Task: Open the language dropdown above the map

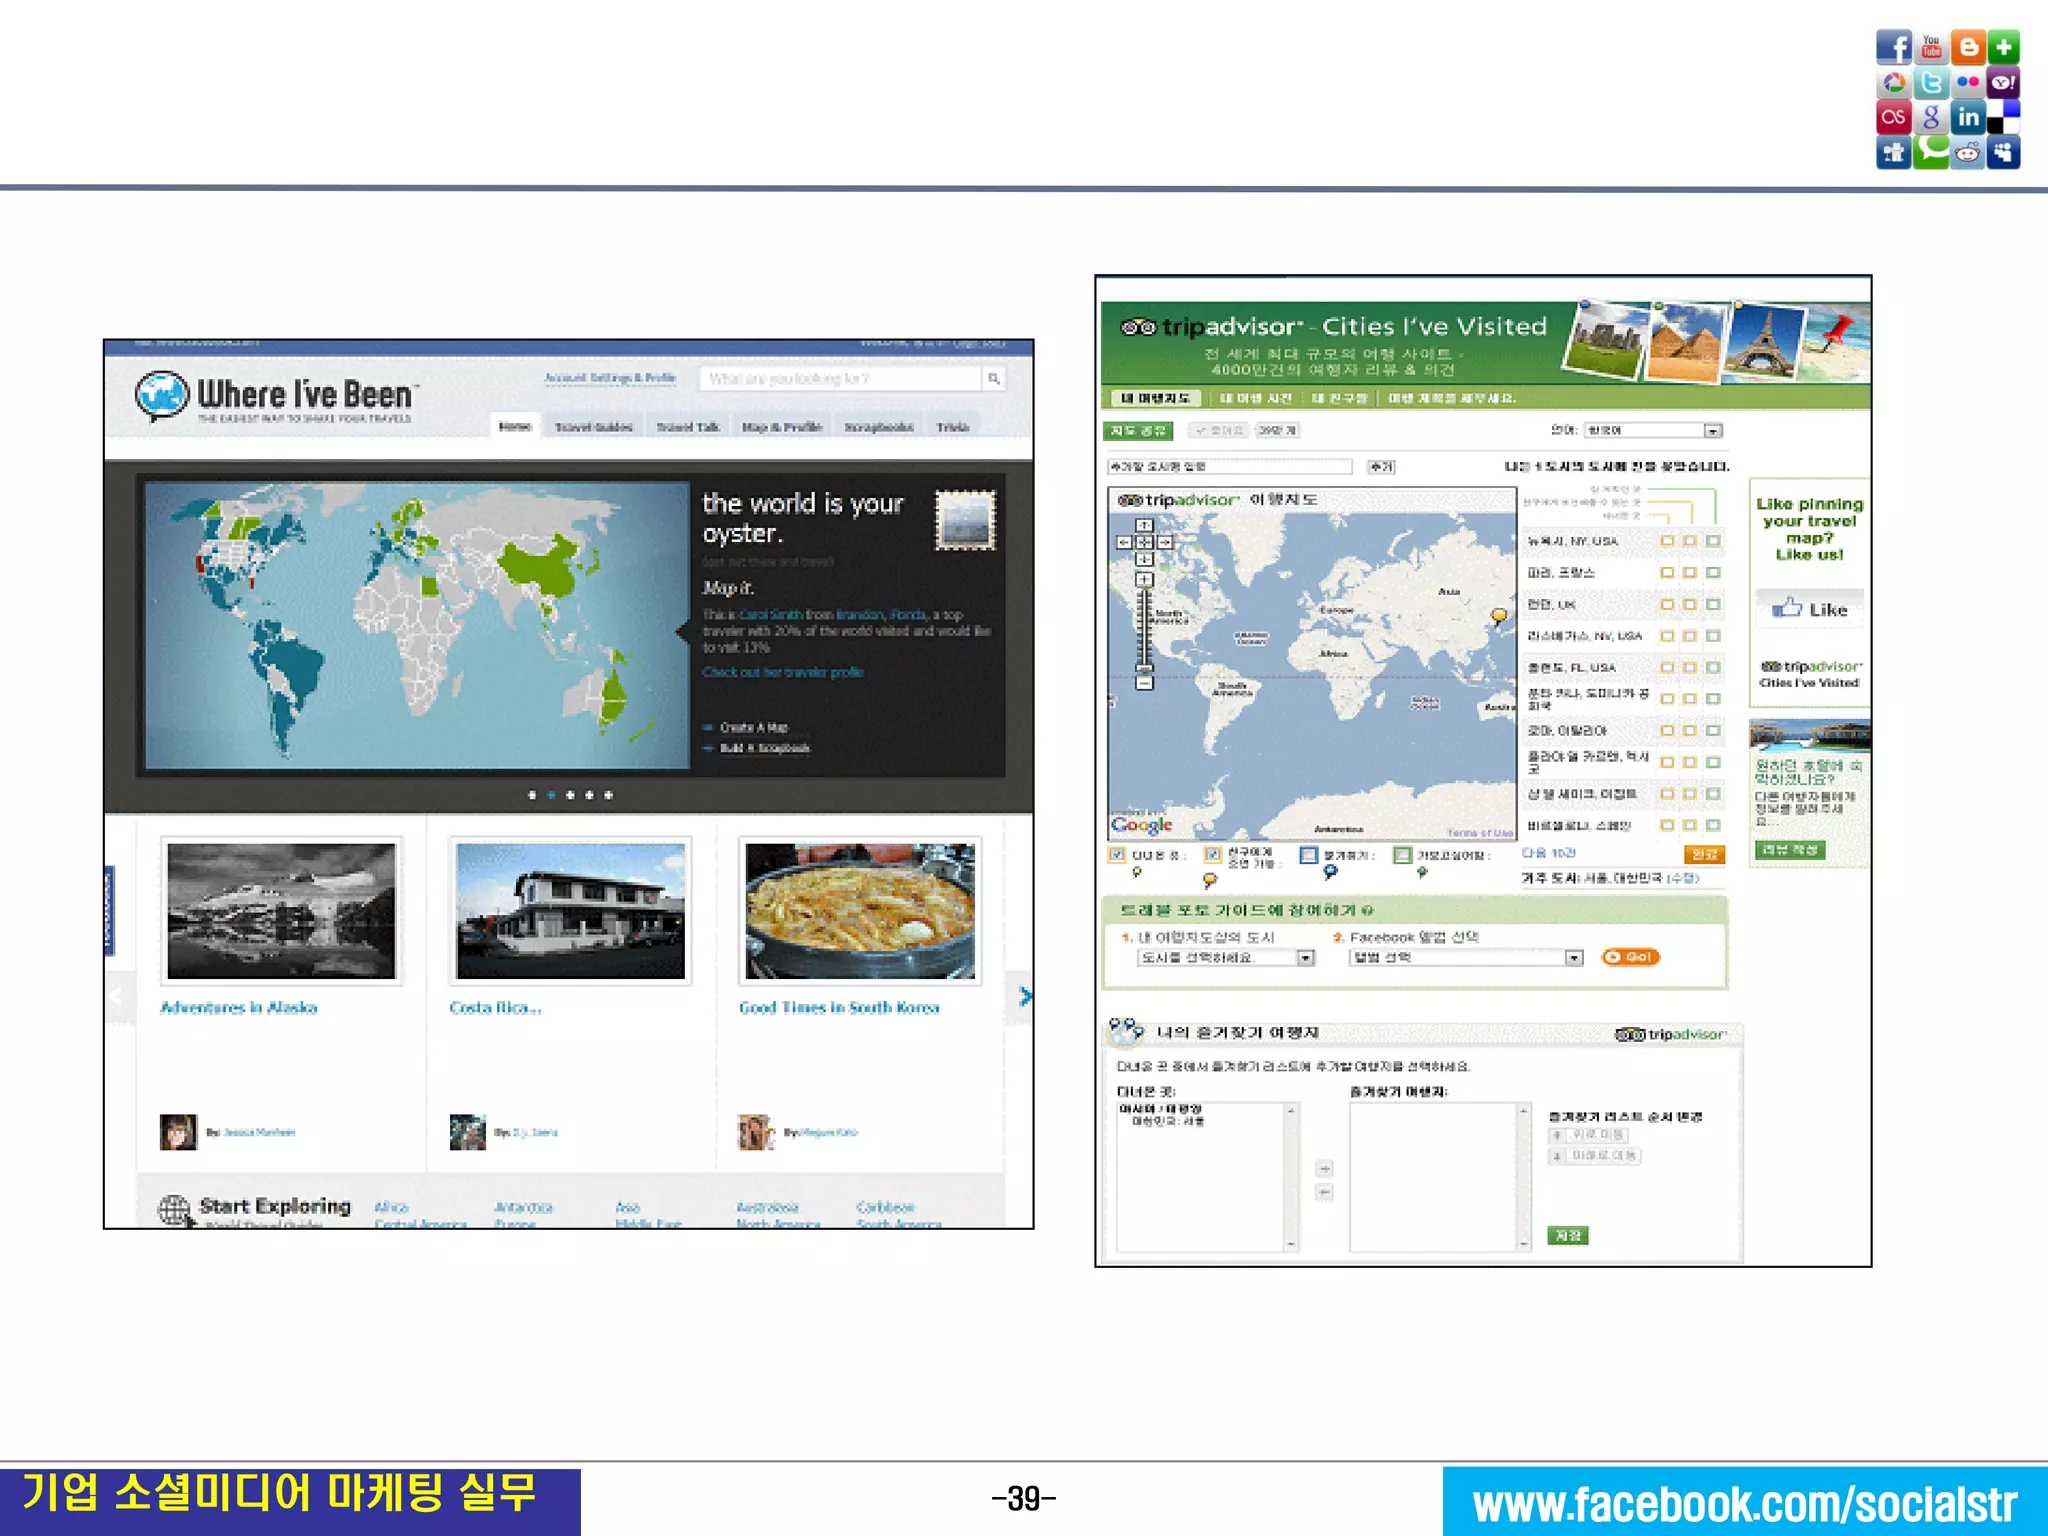Action: [1713, 431]
